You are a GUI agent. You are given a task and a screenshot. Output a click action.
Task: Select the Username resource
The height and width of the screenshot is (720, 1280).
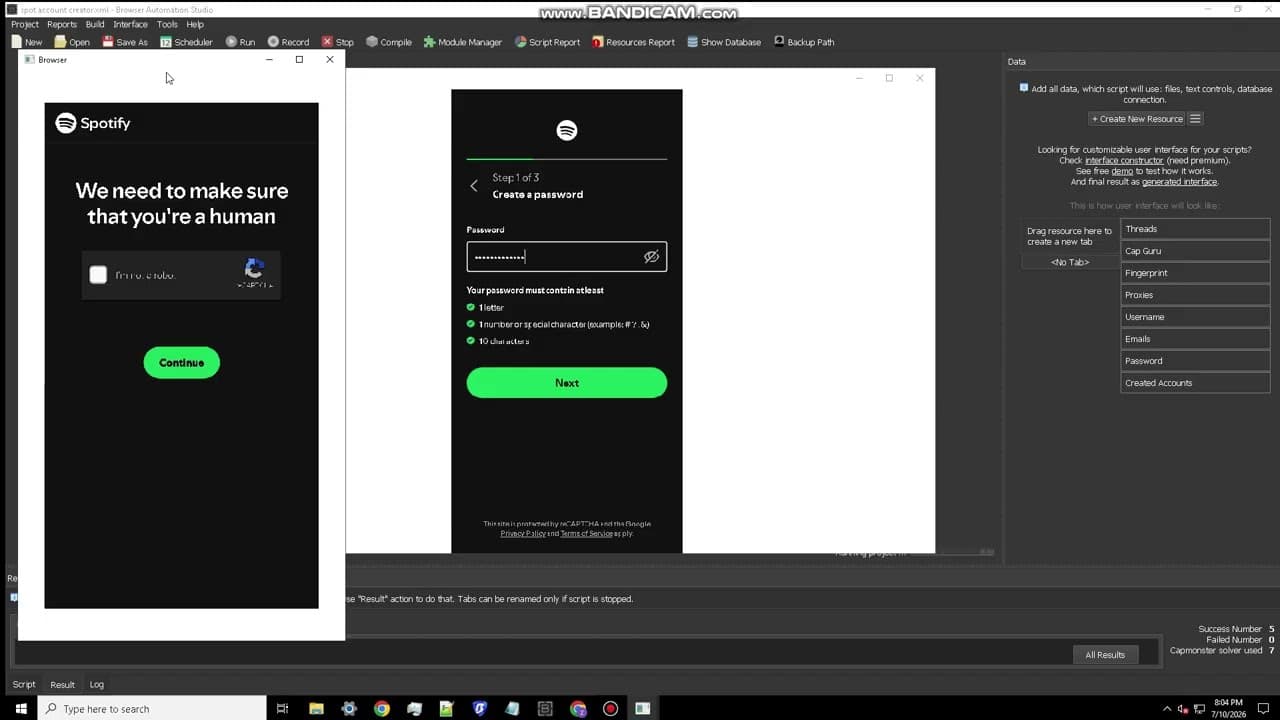1195,317
